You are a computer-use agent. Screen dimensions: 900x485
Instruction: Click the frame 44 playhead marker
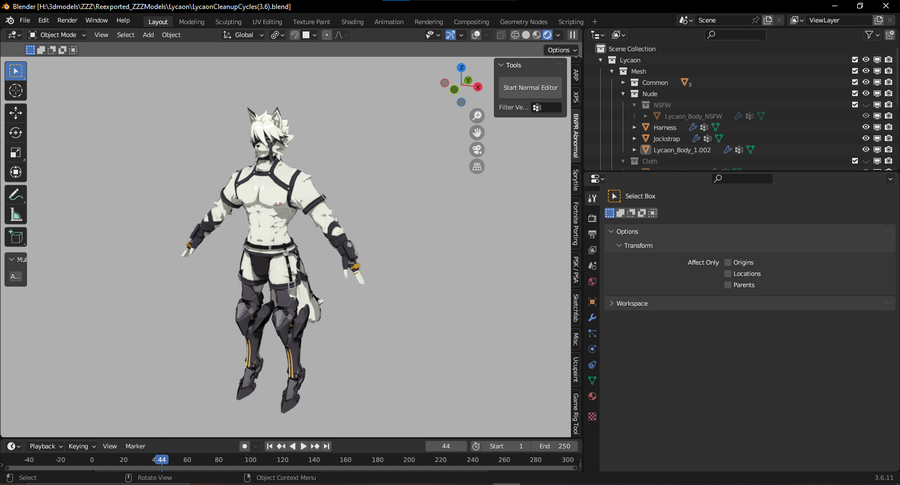161,460
